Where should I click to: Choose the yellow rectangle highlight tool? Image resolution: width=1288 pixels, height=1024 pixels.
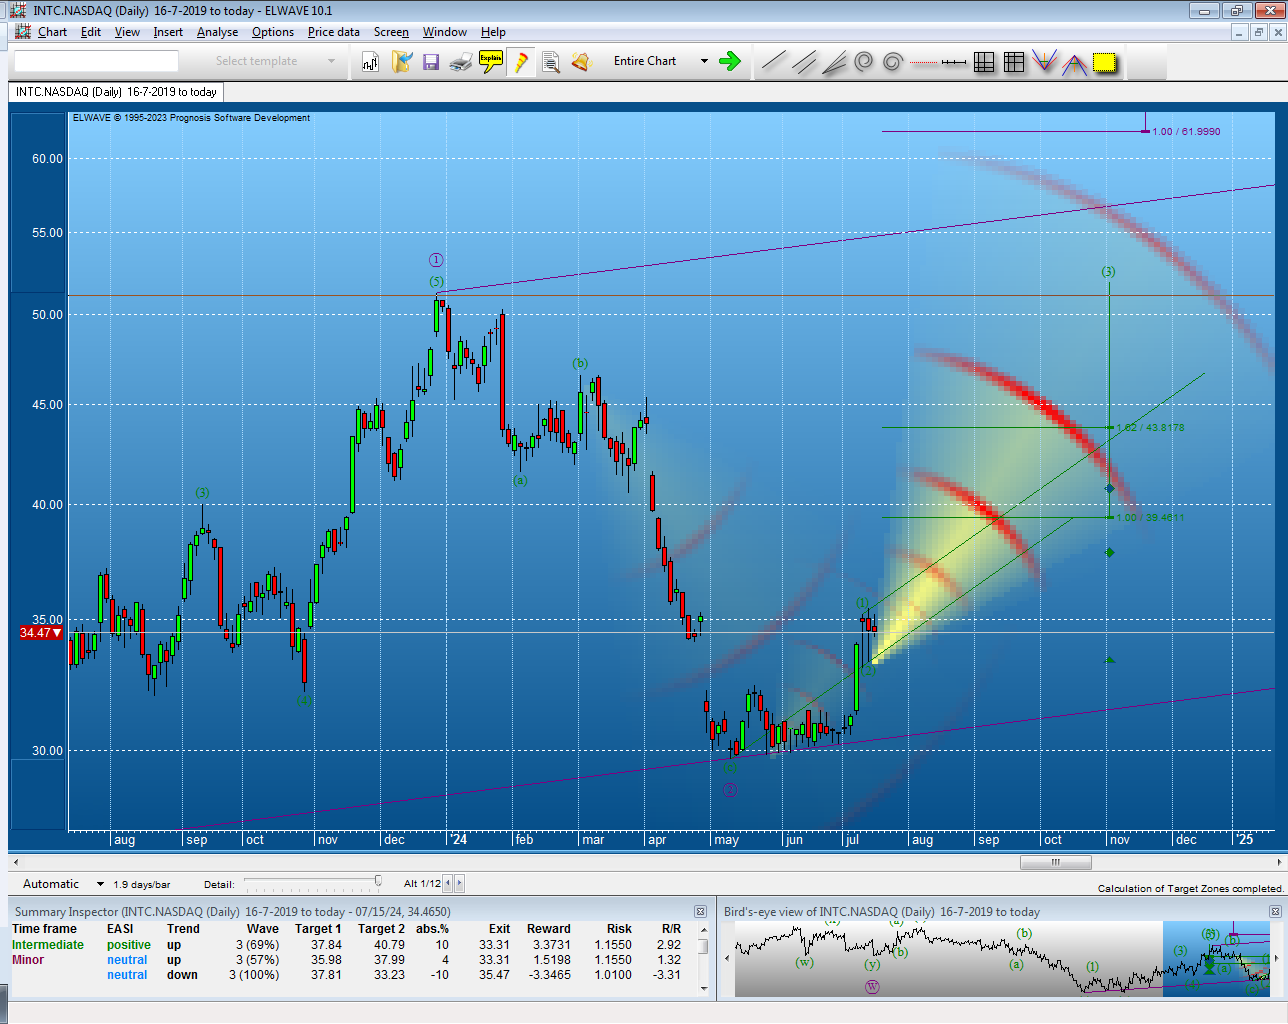pyautogui.click(x=1104, y=62)
